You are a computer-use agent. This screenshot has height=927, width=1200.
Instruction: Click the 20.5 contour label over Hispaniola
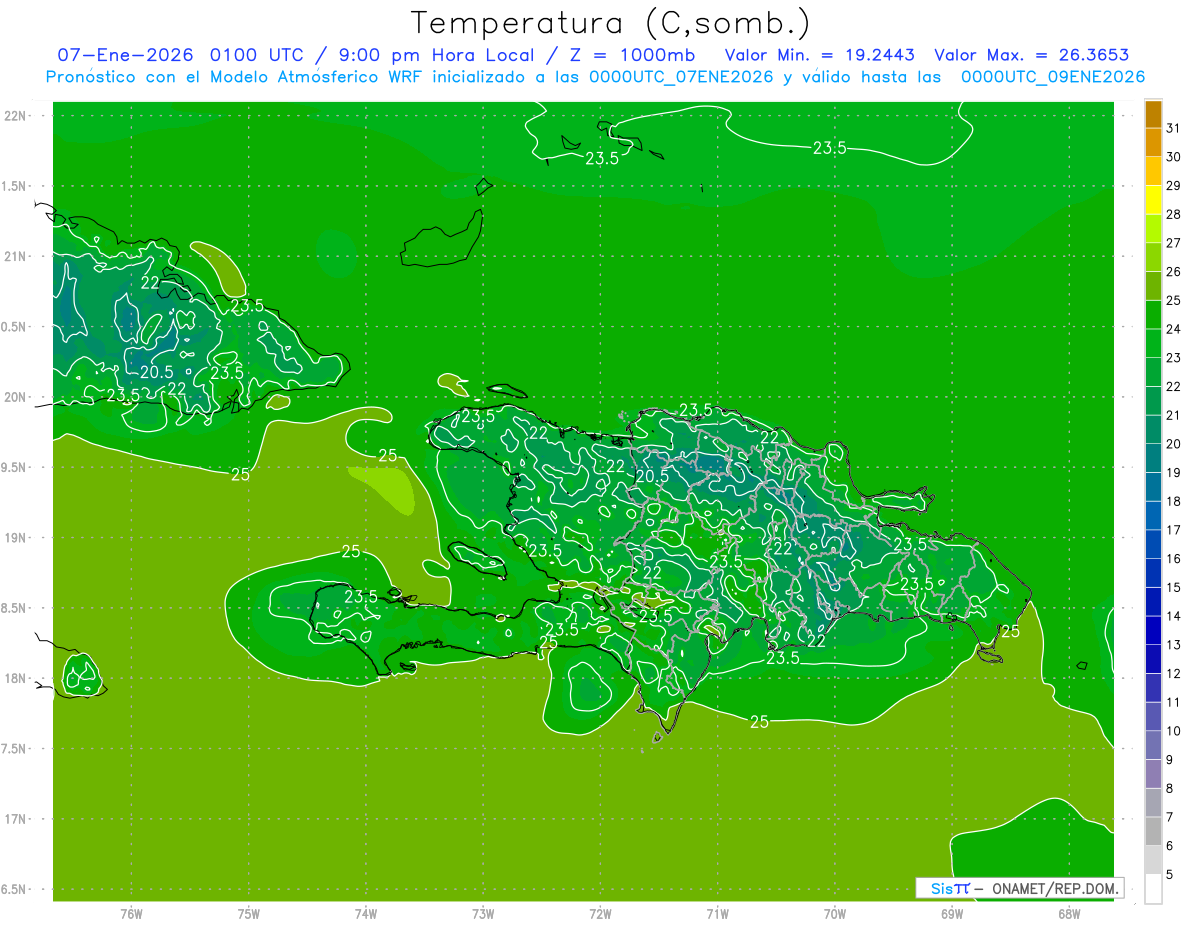click(x=651, y=477)
